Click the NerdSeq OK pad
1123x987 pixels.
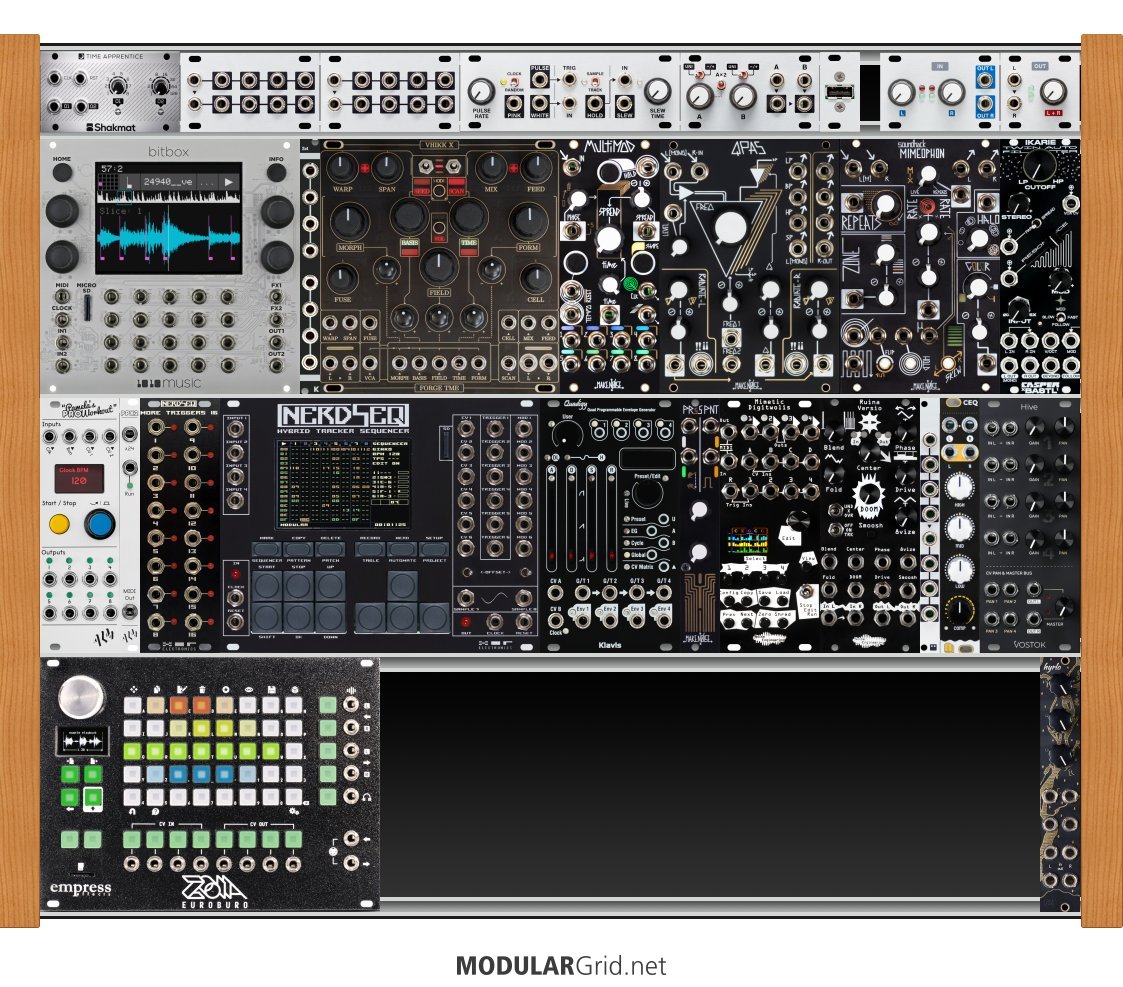tap(299, 617)
